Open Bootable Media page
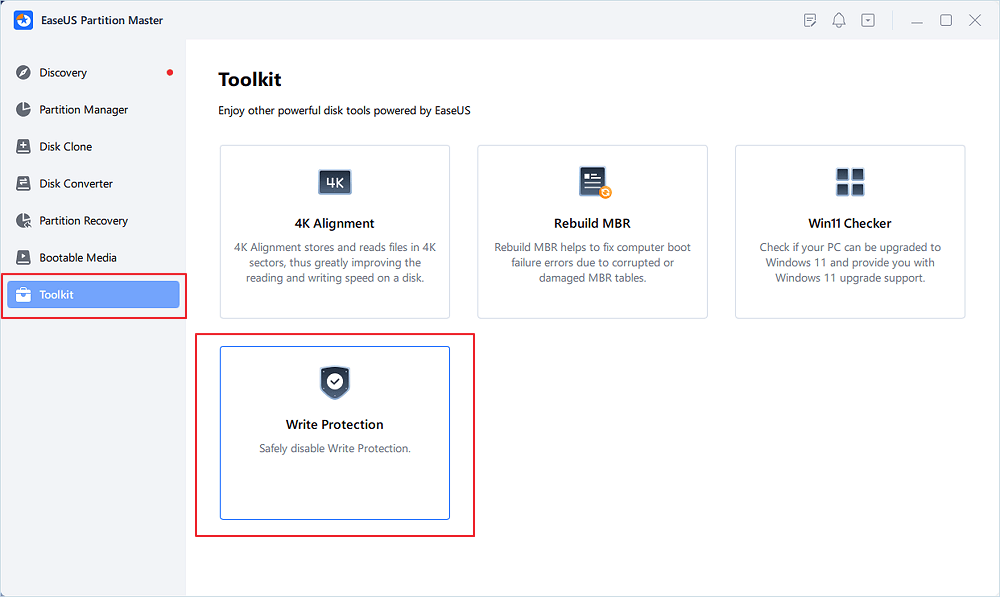The width and height of the screenshot is (1000, 597). 78,258
